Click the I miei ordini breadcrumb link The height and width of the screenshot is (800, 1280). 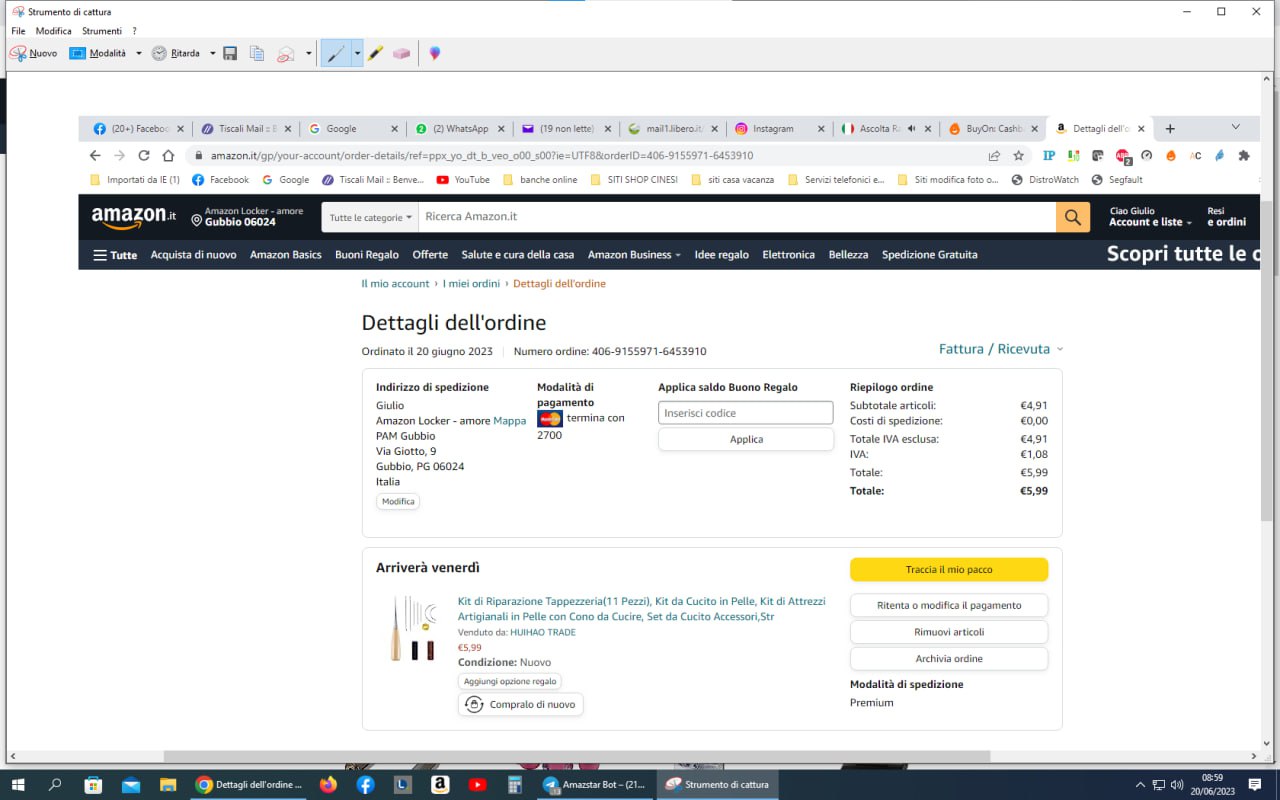[471, 284]
